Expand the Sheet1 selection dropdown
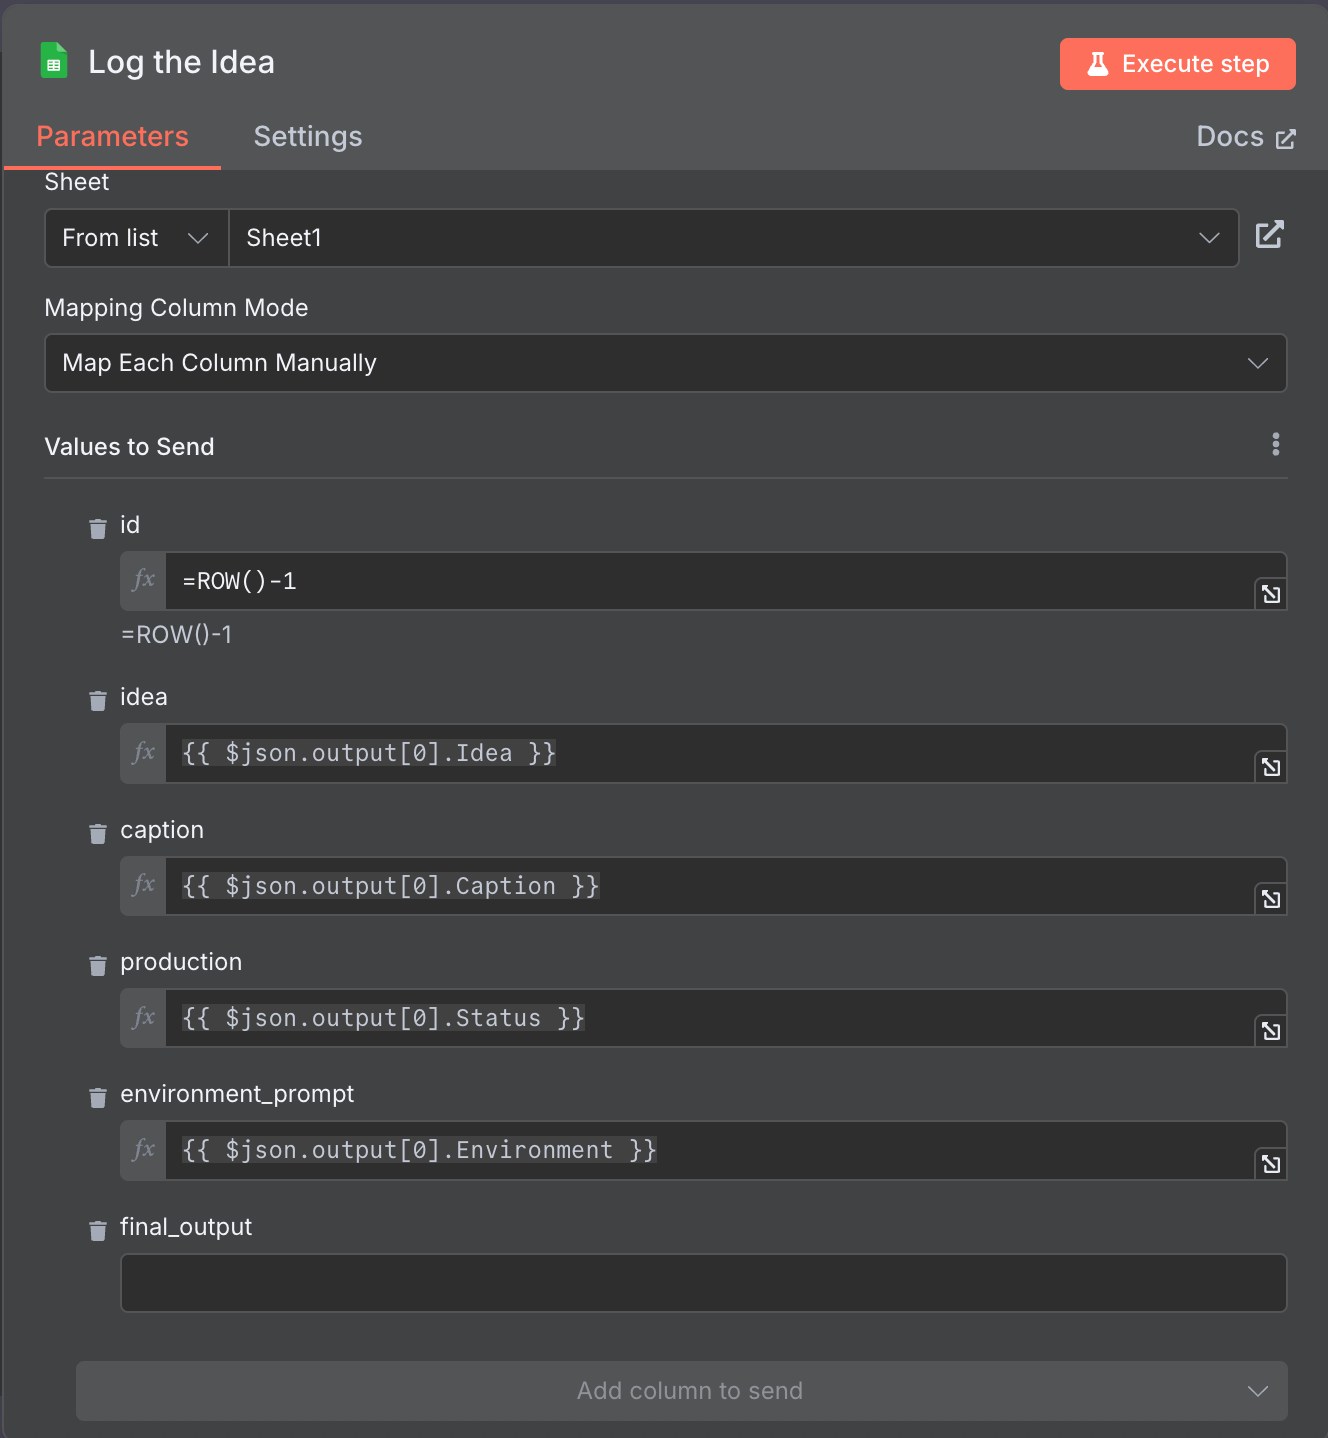The width and height of the screenshot is (1328, 1438). 734,238
